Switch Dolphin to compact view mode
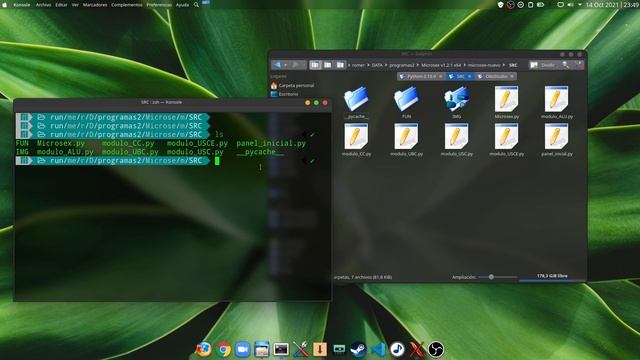The height and width of the screenshot is (360, 640). [328, 65]
